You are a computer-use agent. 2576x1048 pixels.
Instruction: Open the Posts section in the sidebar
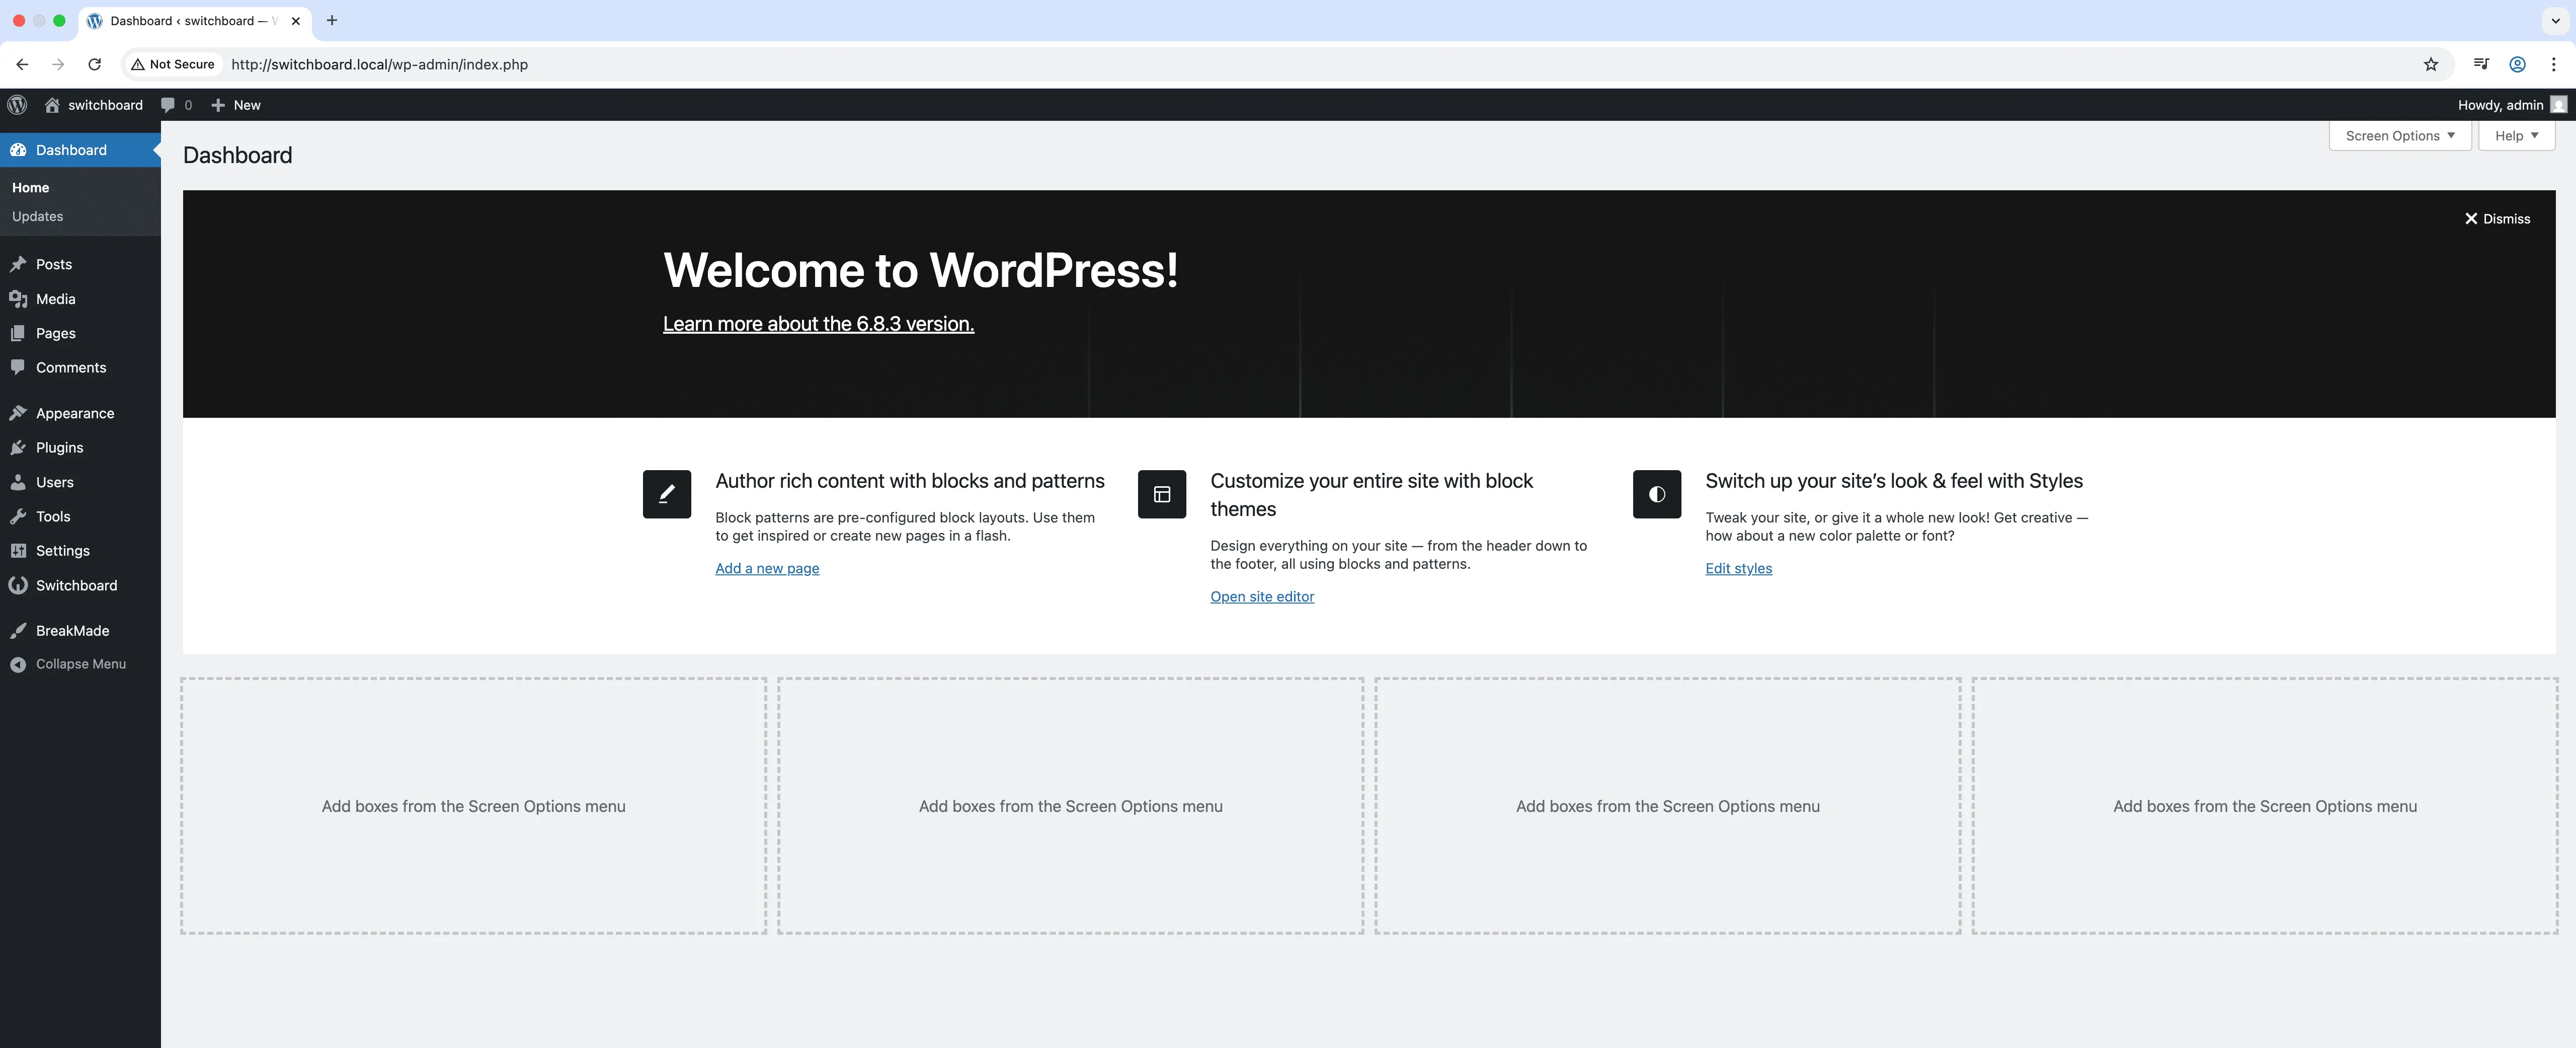coord(53,264)
